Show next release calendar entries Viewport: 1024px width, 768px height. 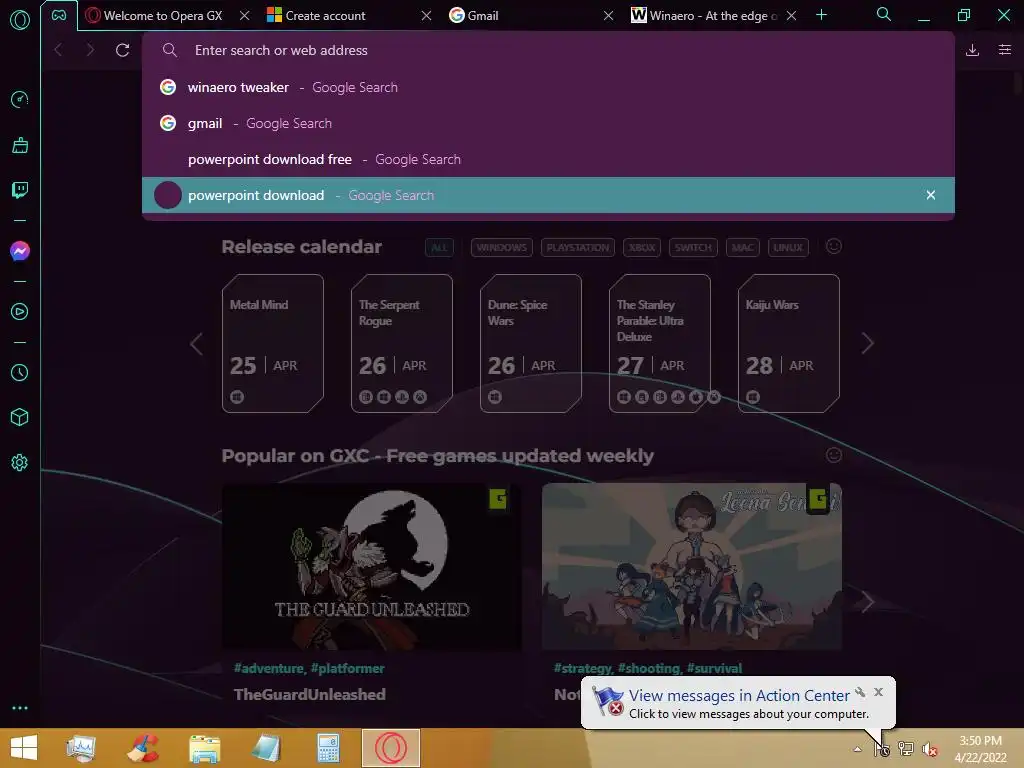coord(867,344)
